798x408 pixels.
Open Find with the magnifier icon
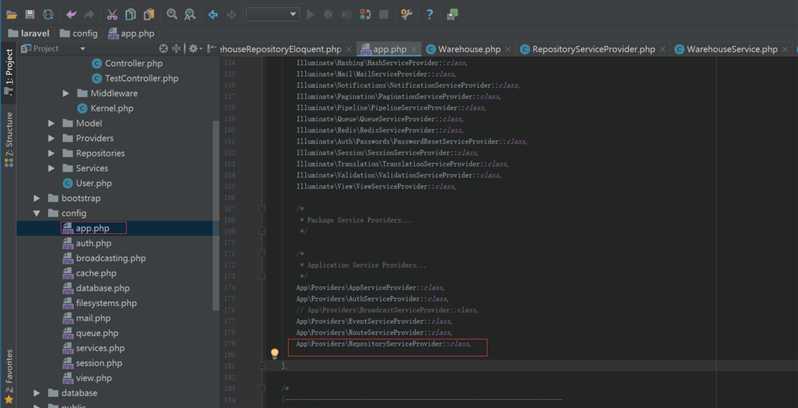coord(172,14)
